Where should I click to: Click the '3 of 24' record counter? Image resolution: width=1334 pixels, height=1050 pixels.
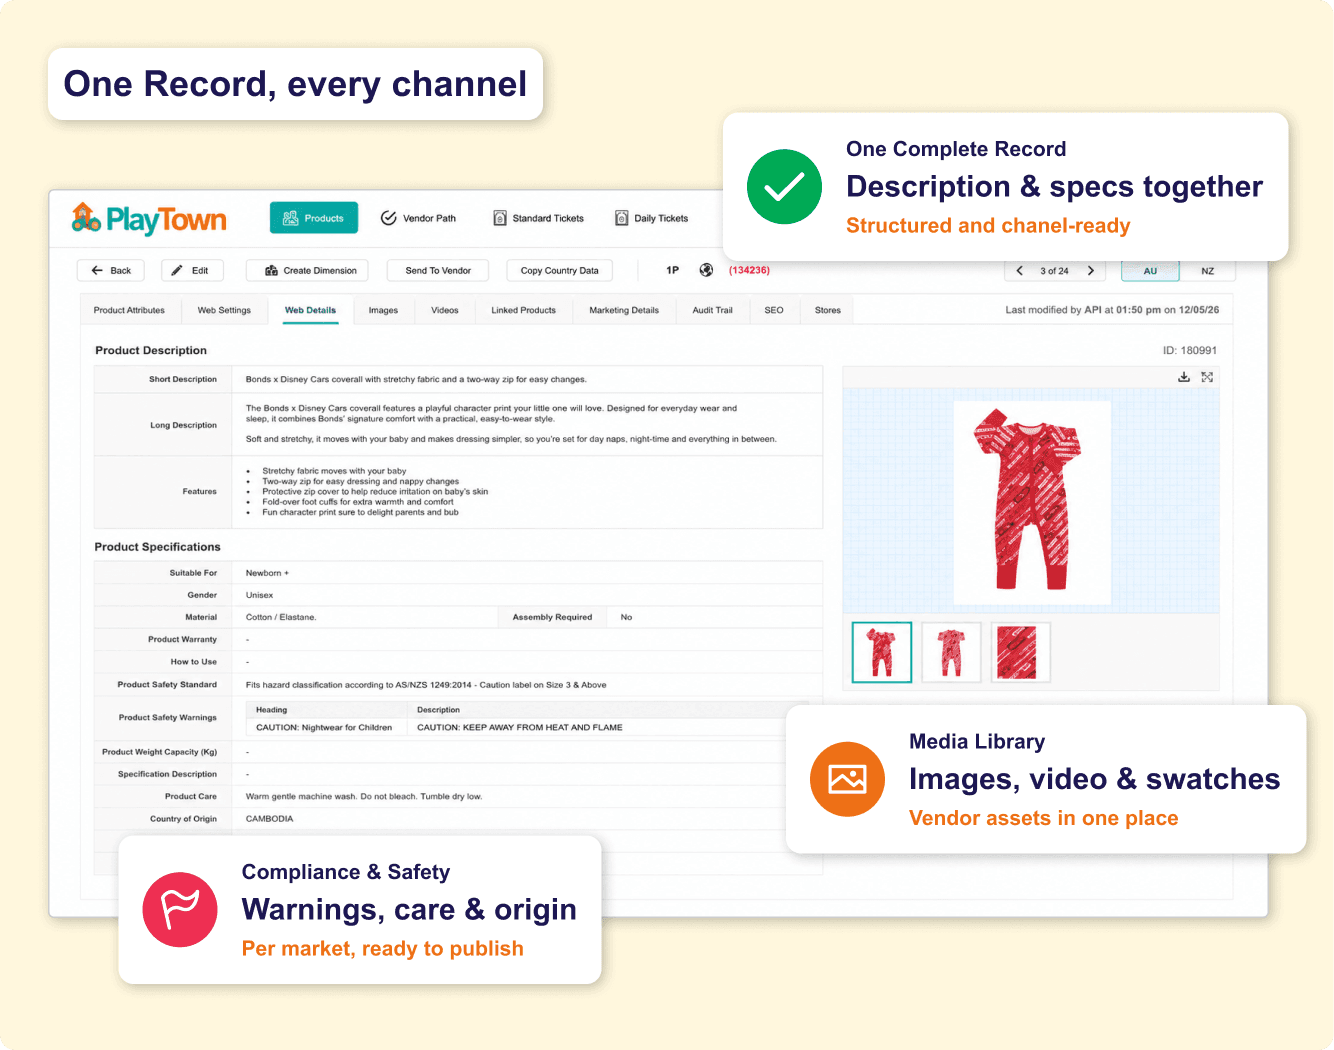[x=1054, y=271]
